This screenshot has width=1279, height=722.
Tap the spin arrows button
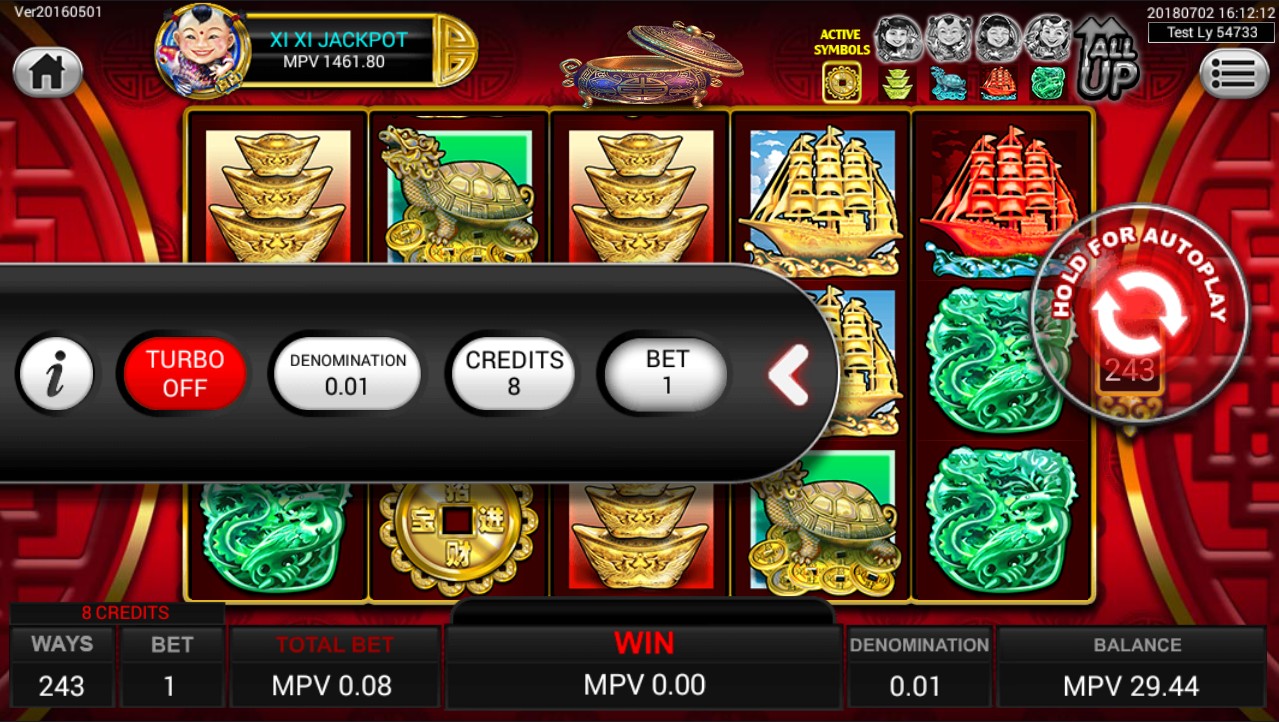[1139, 314]
